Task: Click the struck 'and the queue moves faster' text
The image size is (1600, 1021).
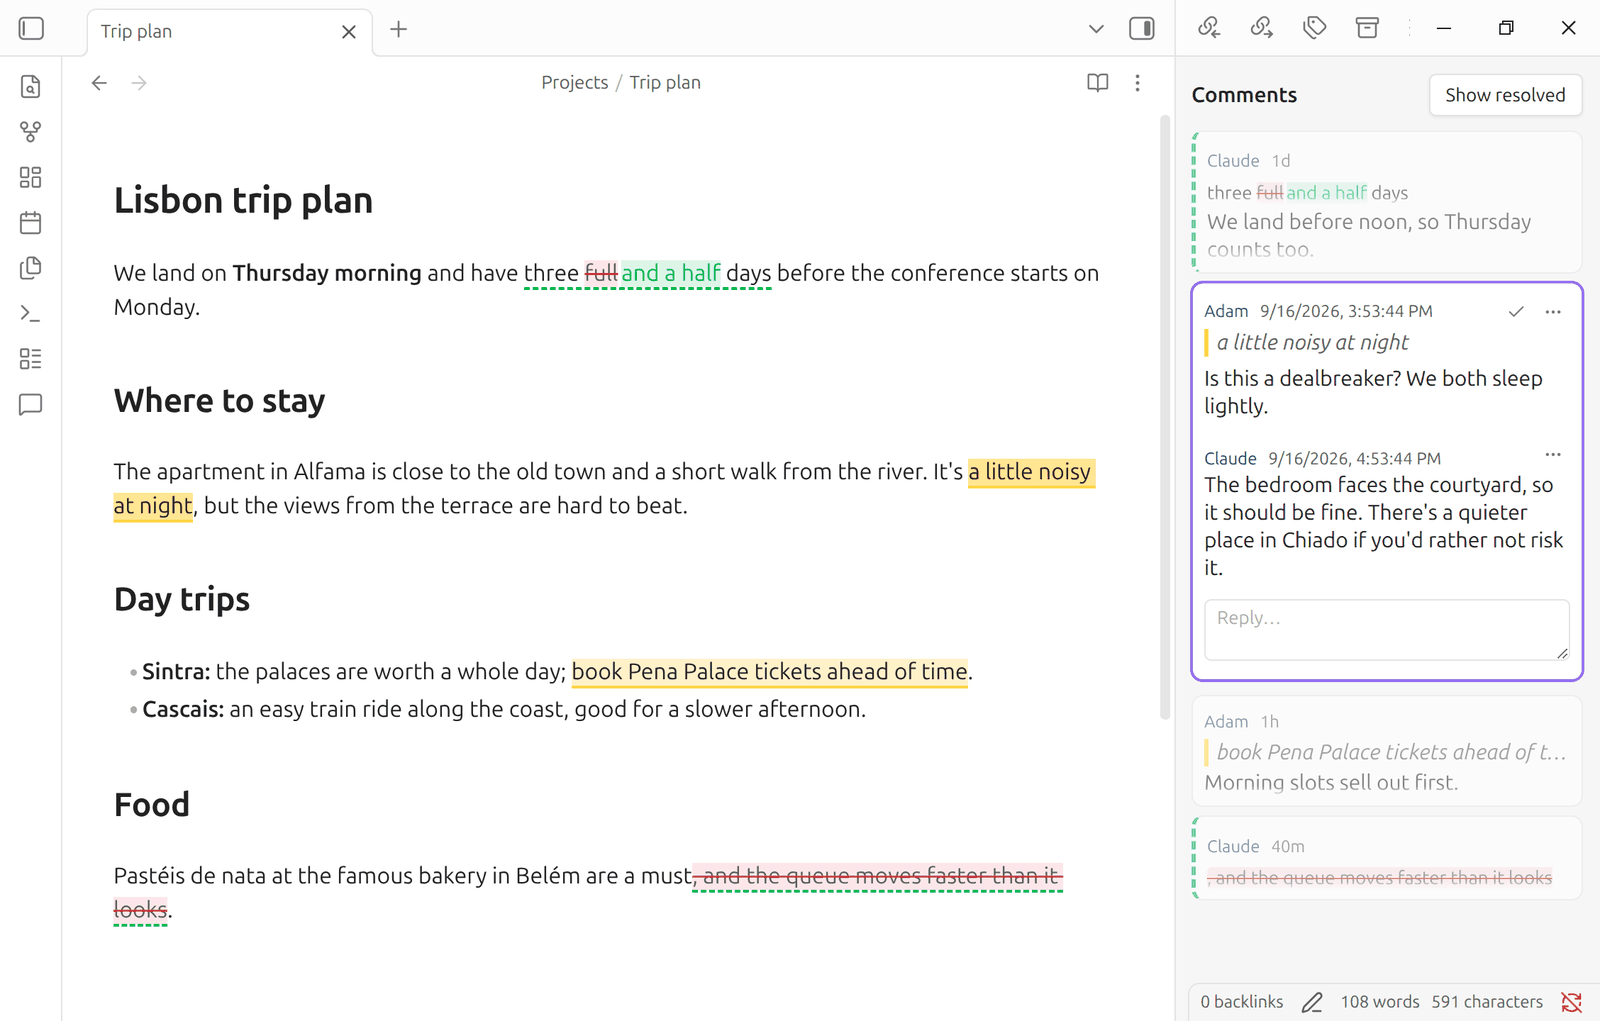Action: (878, 876)
